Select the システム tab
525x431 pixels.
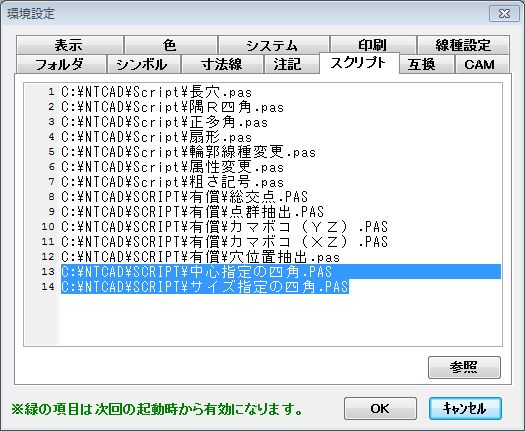(273, 45)
